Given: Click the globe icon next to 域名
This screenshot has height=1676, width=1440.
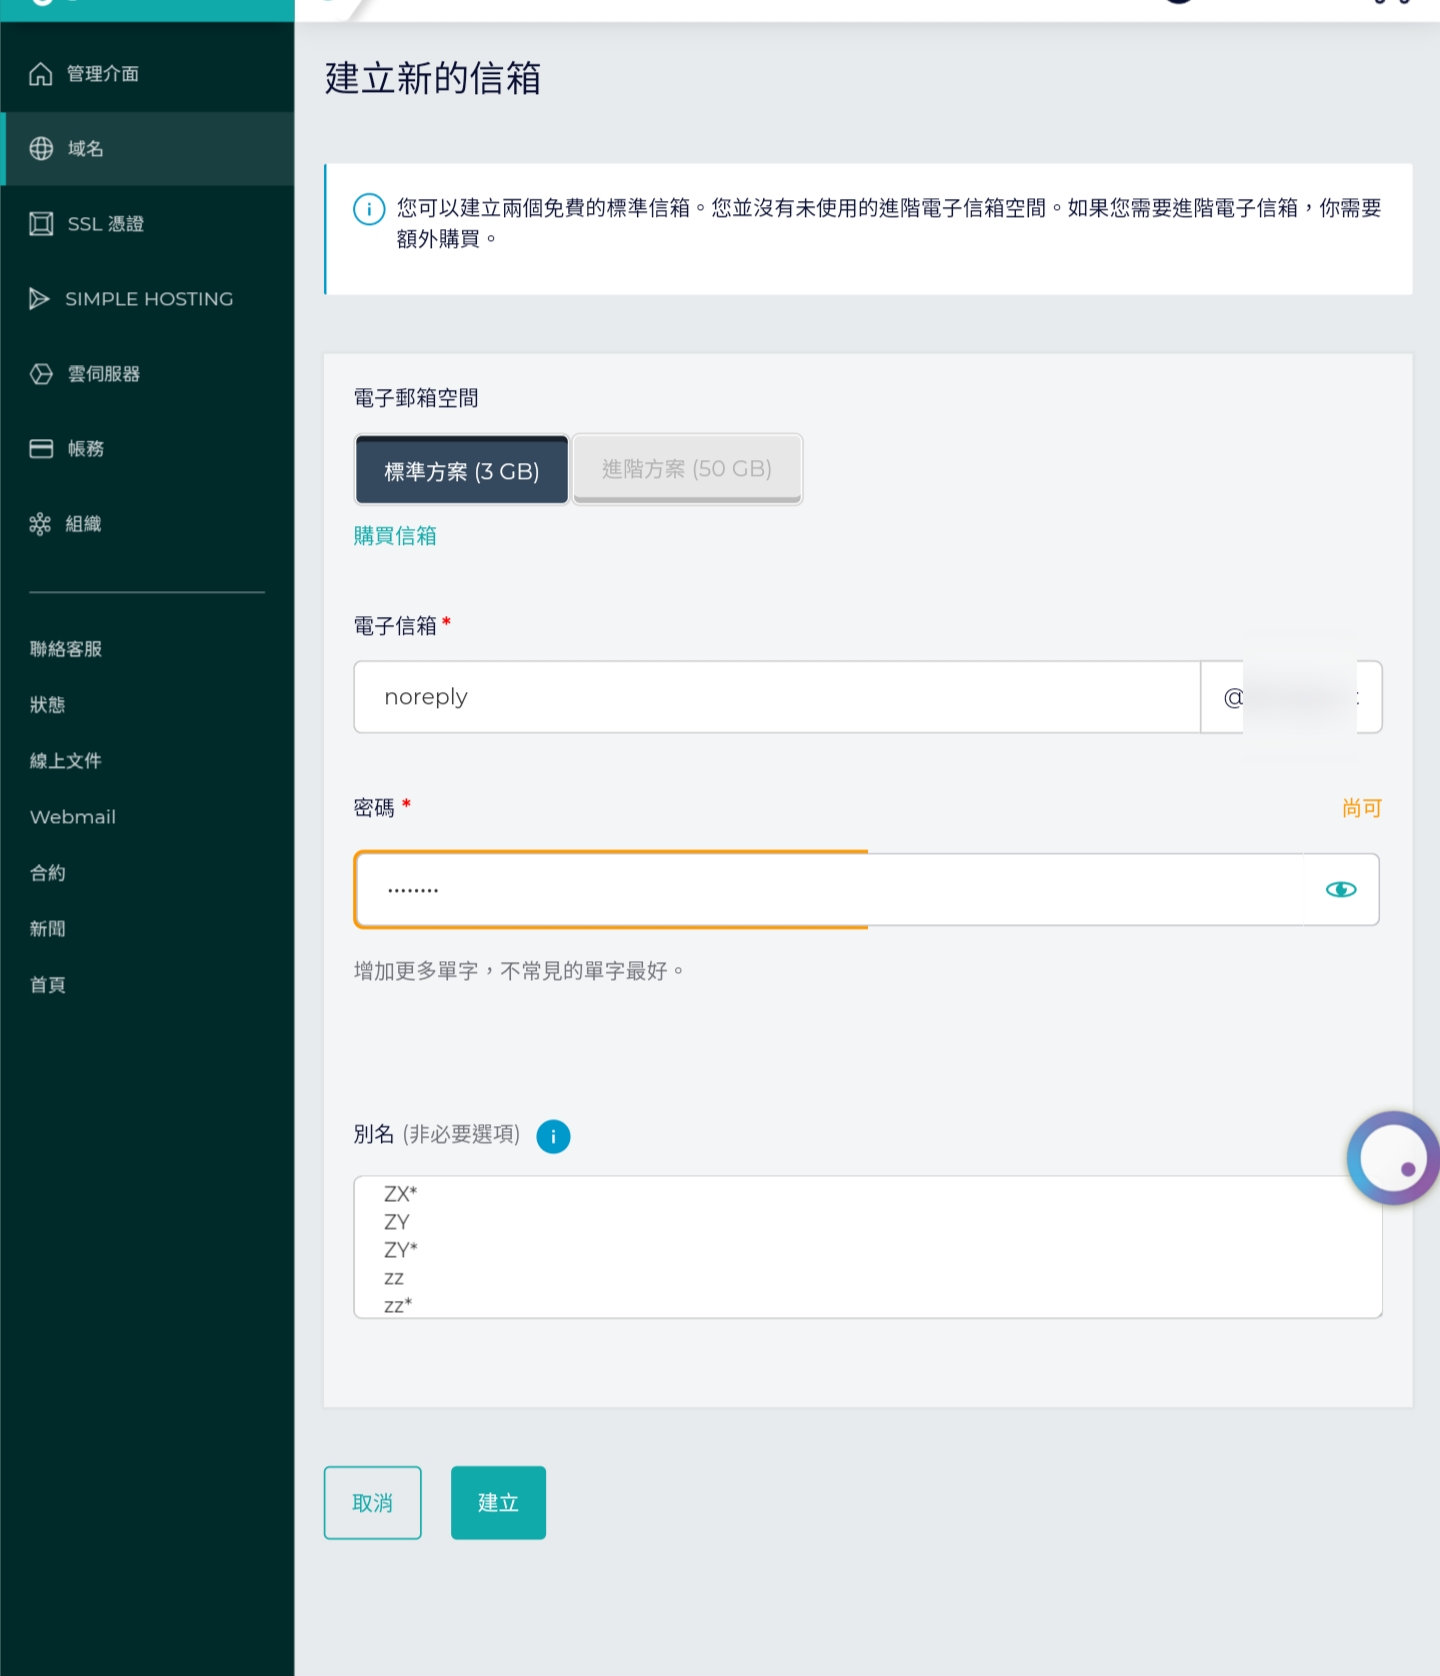Looking at the screenshot, I should point(41,149).
